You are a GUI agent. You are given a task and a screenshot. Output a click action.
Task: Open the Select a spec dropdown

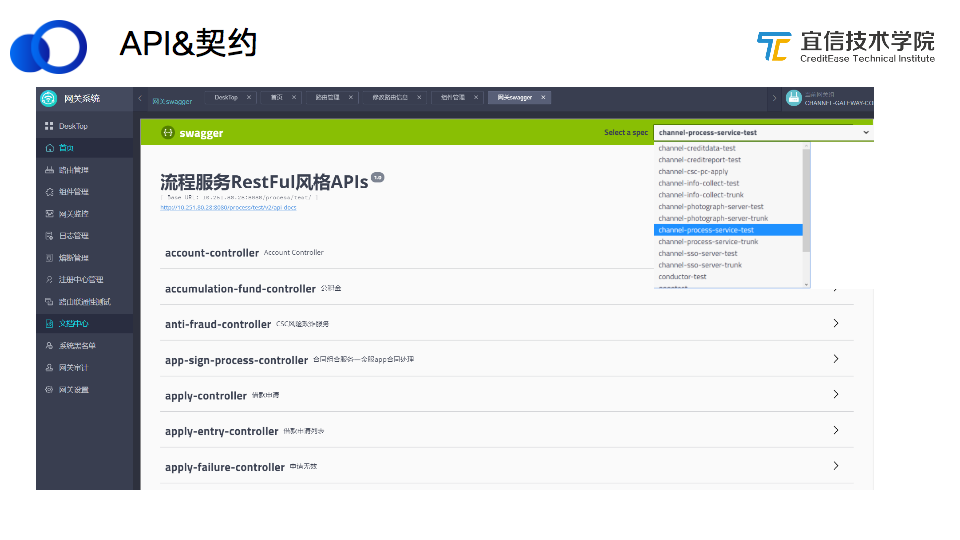[x=763, y=132]
